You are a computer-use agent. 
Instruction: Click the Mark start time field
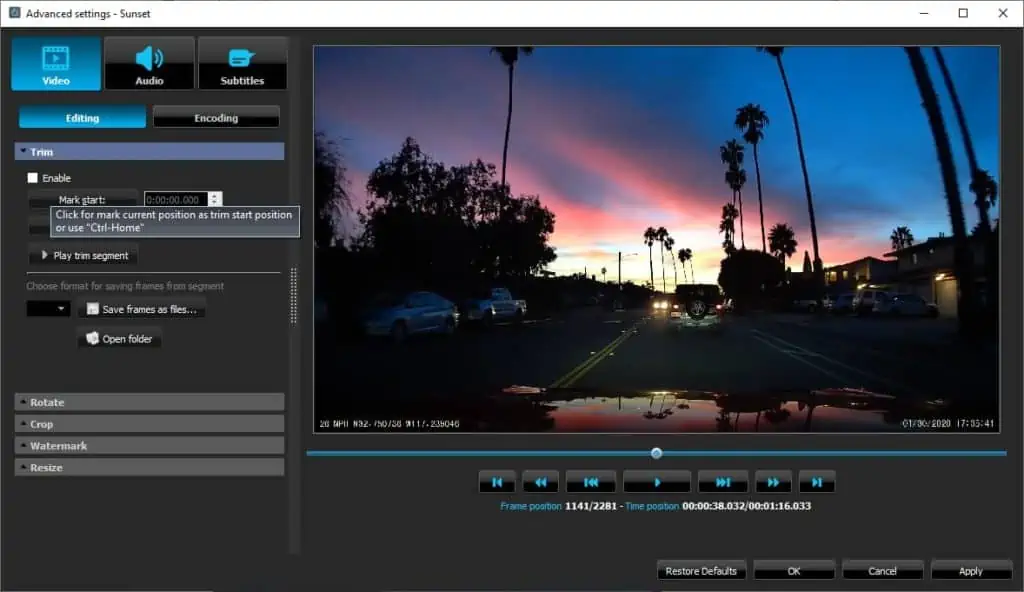[176, 199]
